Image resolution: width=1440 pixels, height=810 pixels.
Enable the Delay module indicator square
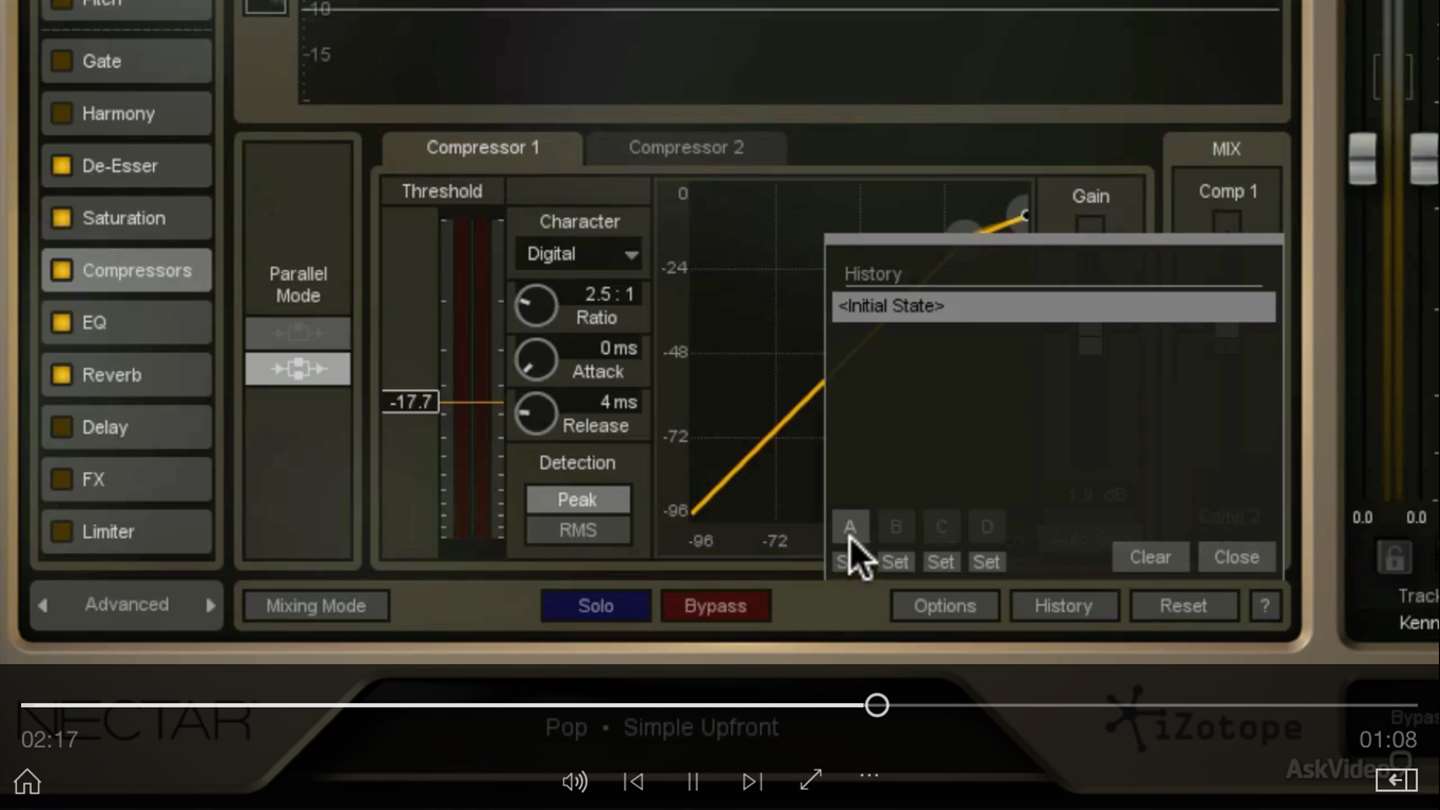pos(62,427)
